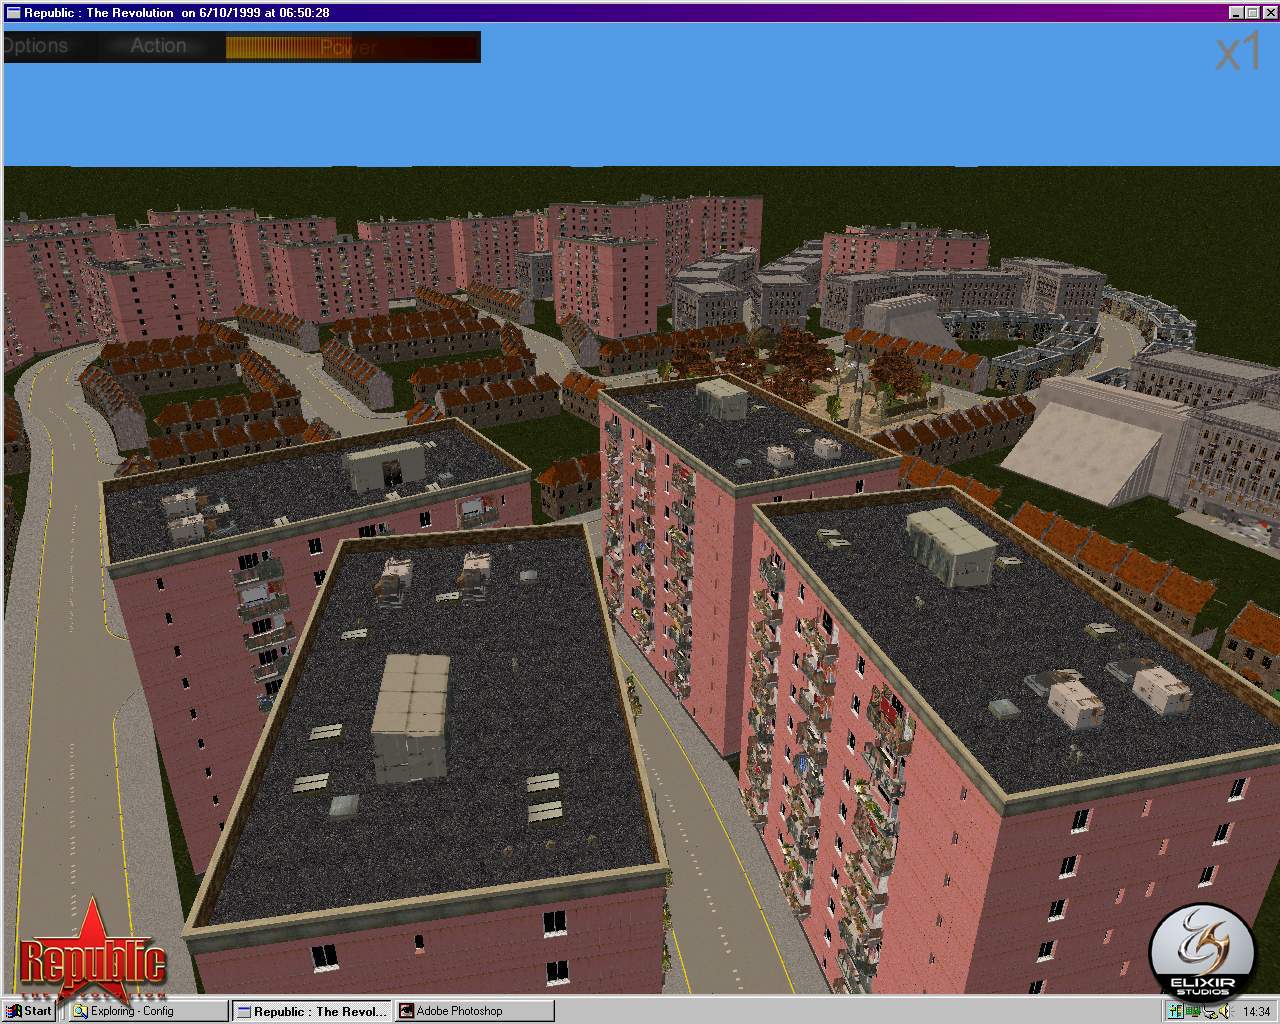
Task: Click the system tray clock
Action: point(1256,1011)
